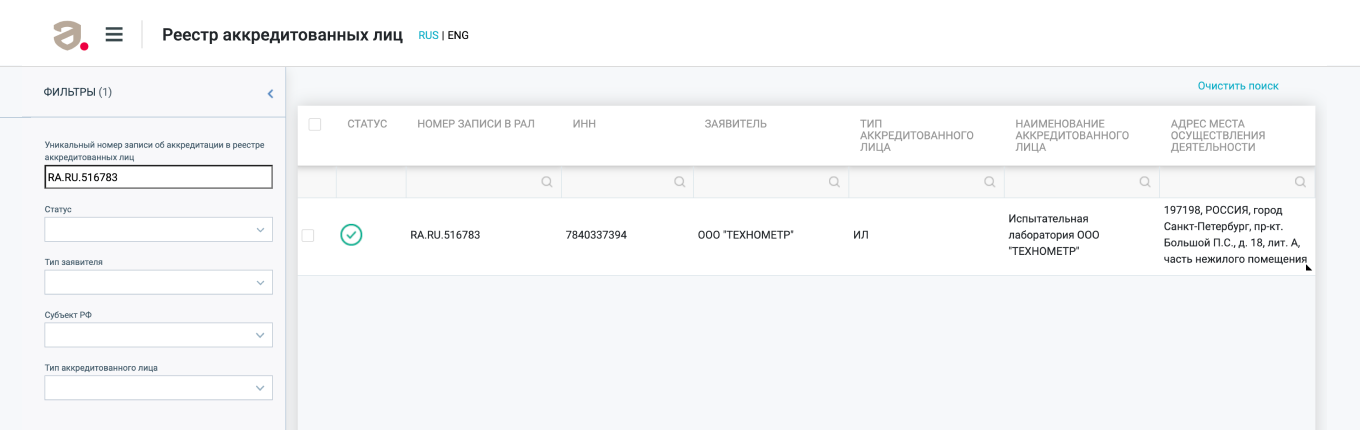This screenshot has width=1360, height=430.
Task: Expand Тип аккредитованного лица dropdown
Action: point(158,388)
